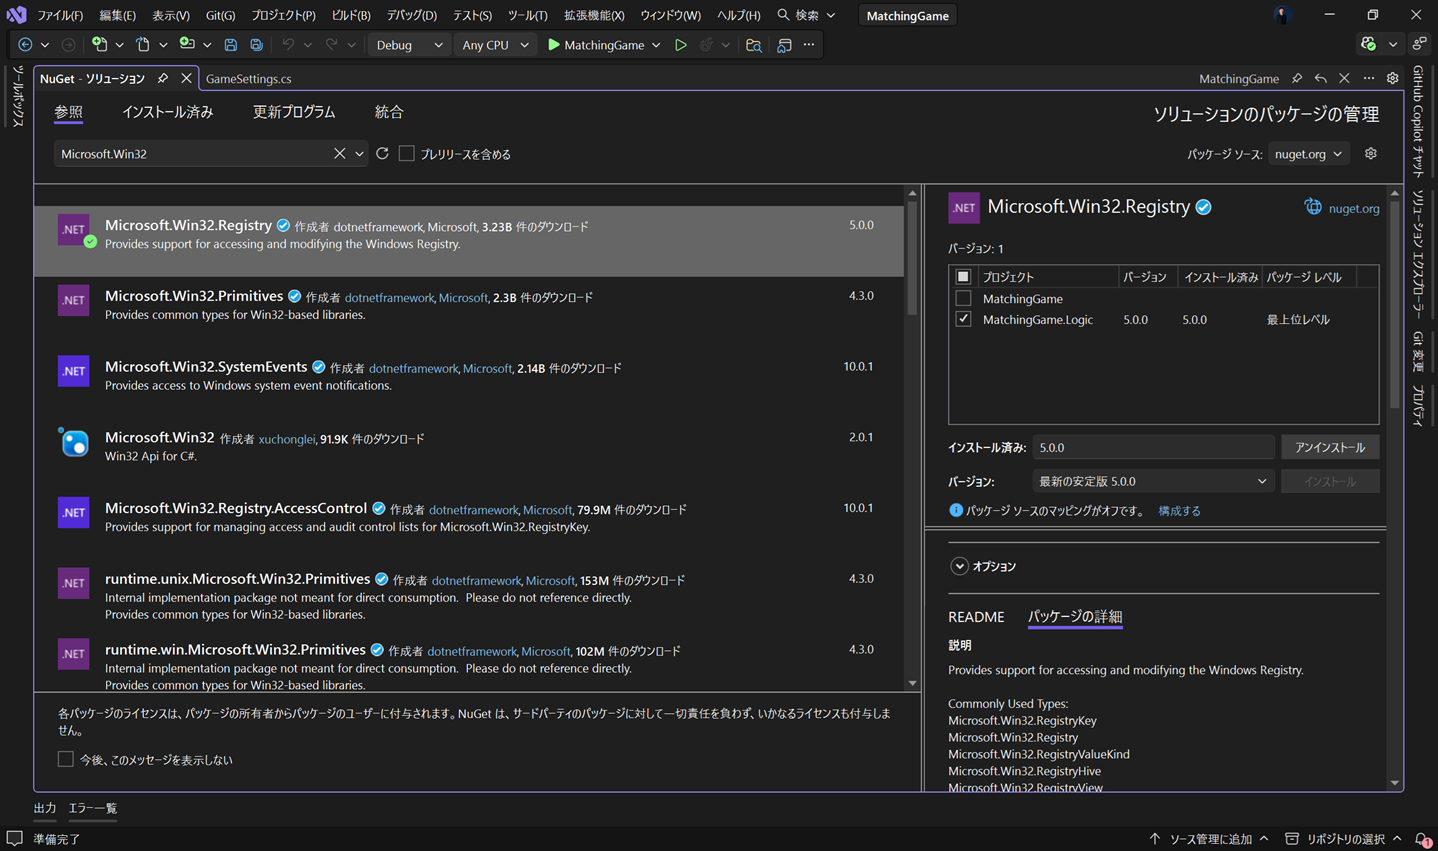Open the ツールボックス sidebar on the left

[x=14, y=95]
